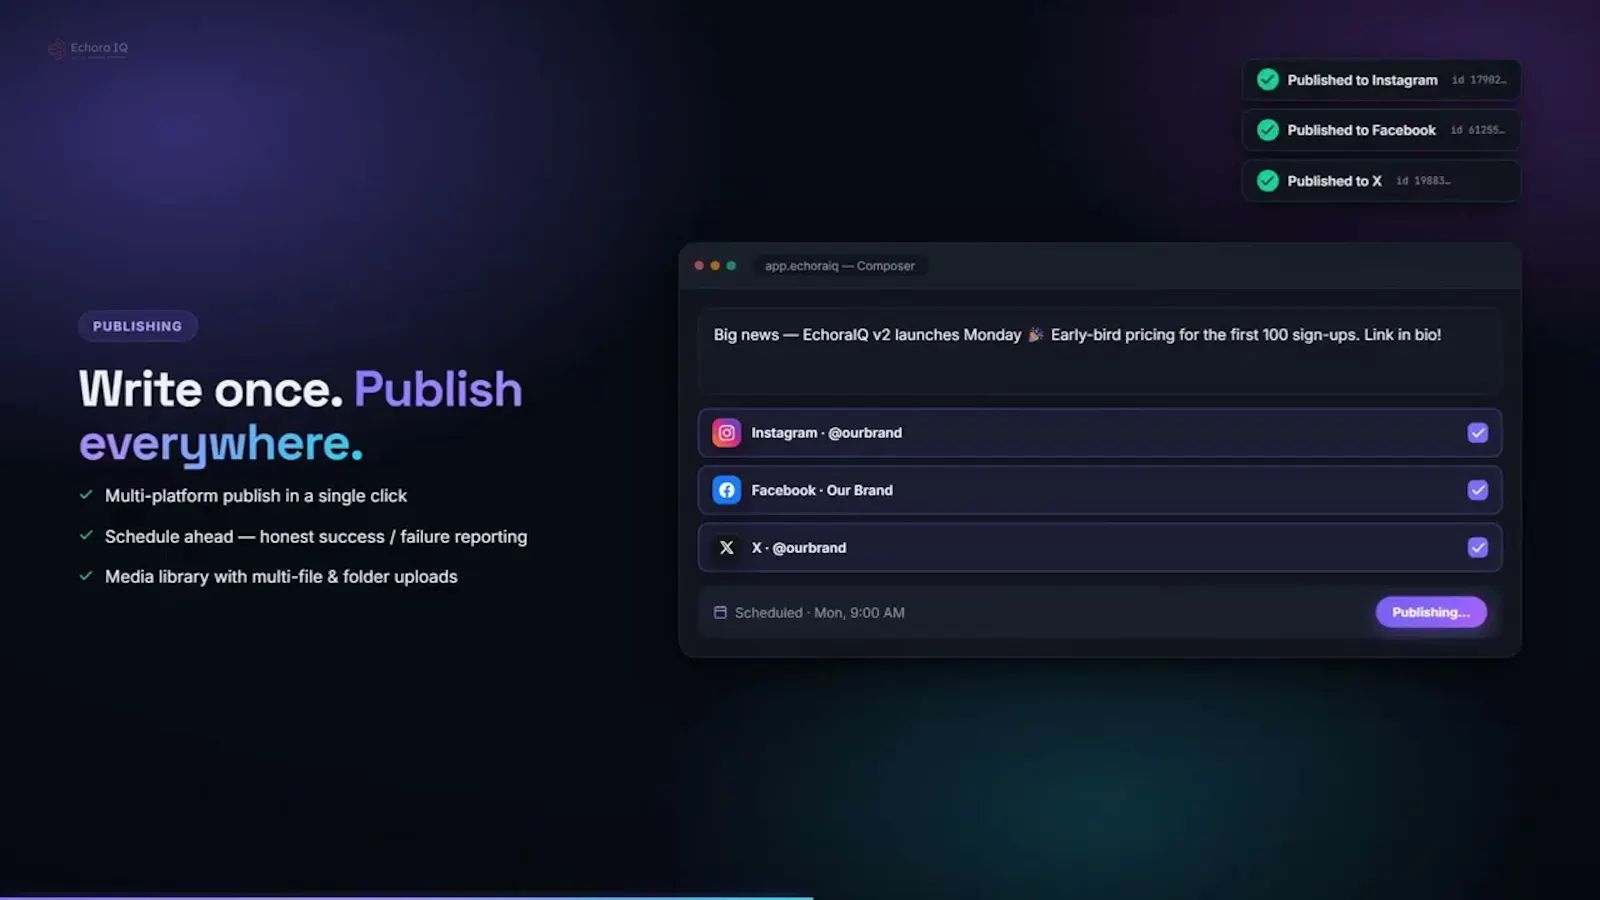Click the X platform icon

[727, 548]
